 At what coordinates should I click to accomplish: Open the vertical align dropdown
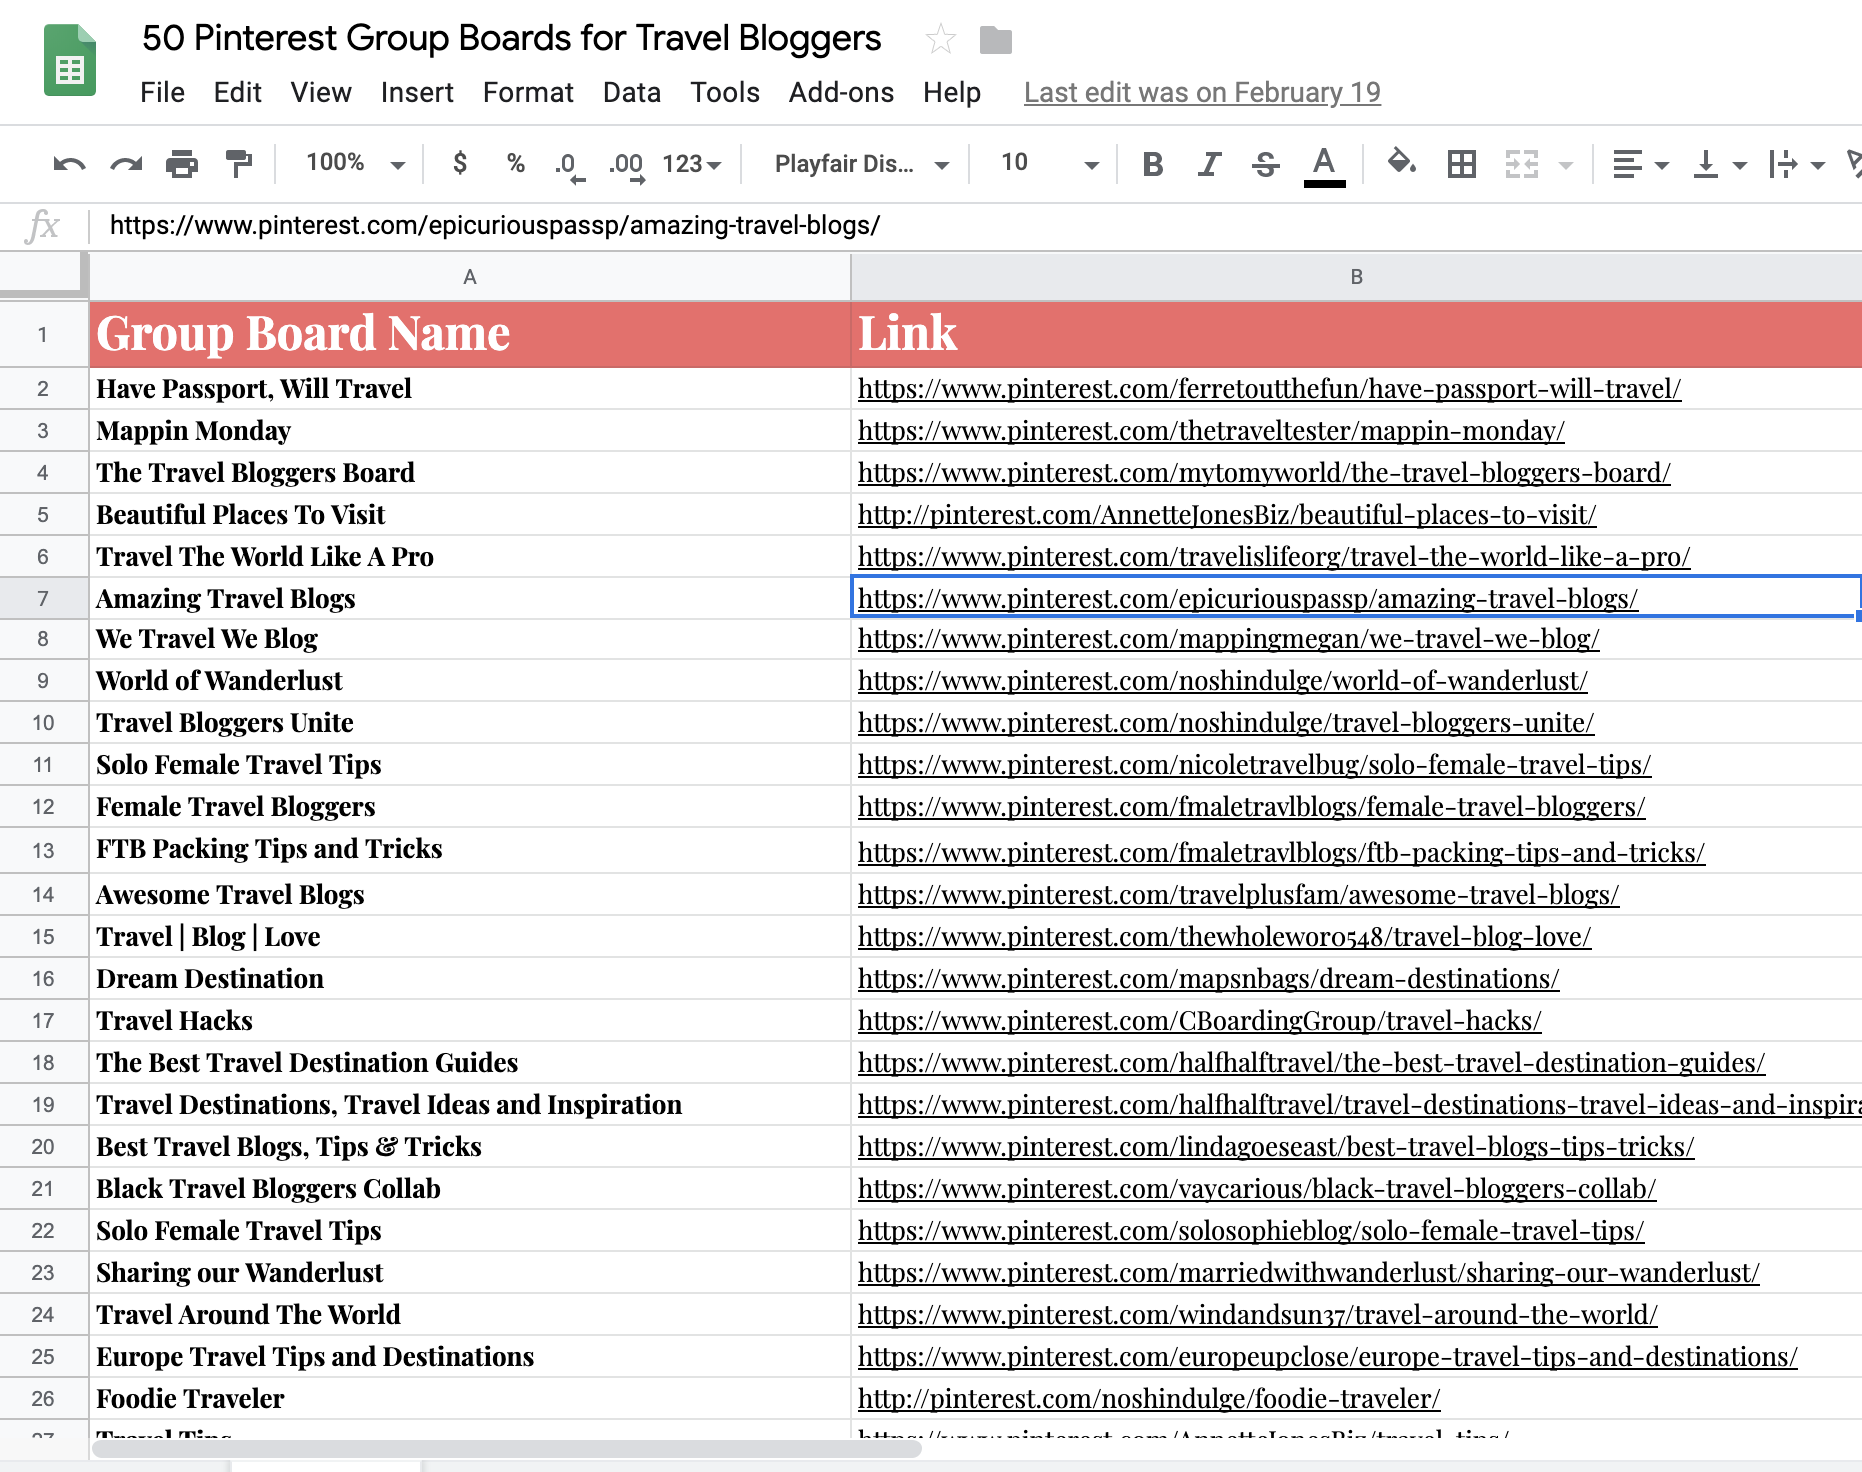pyautogui.click(x=1718, y=164)
